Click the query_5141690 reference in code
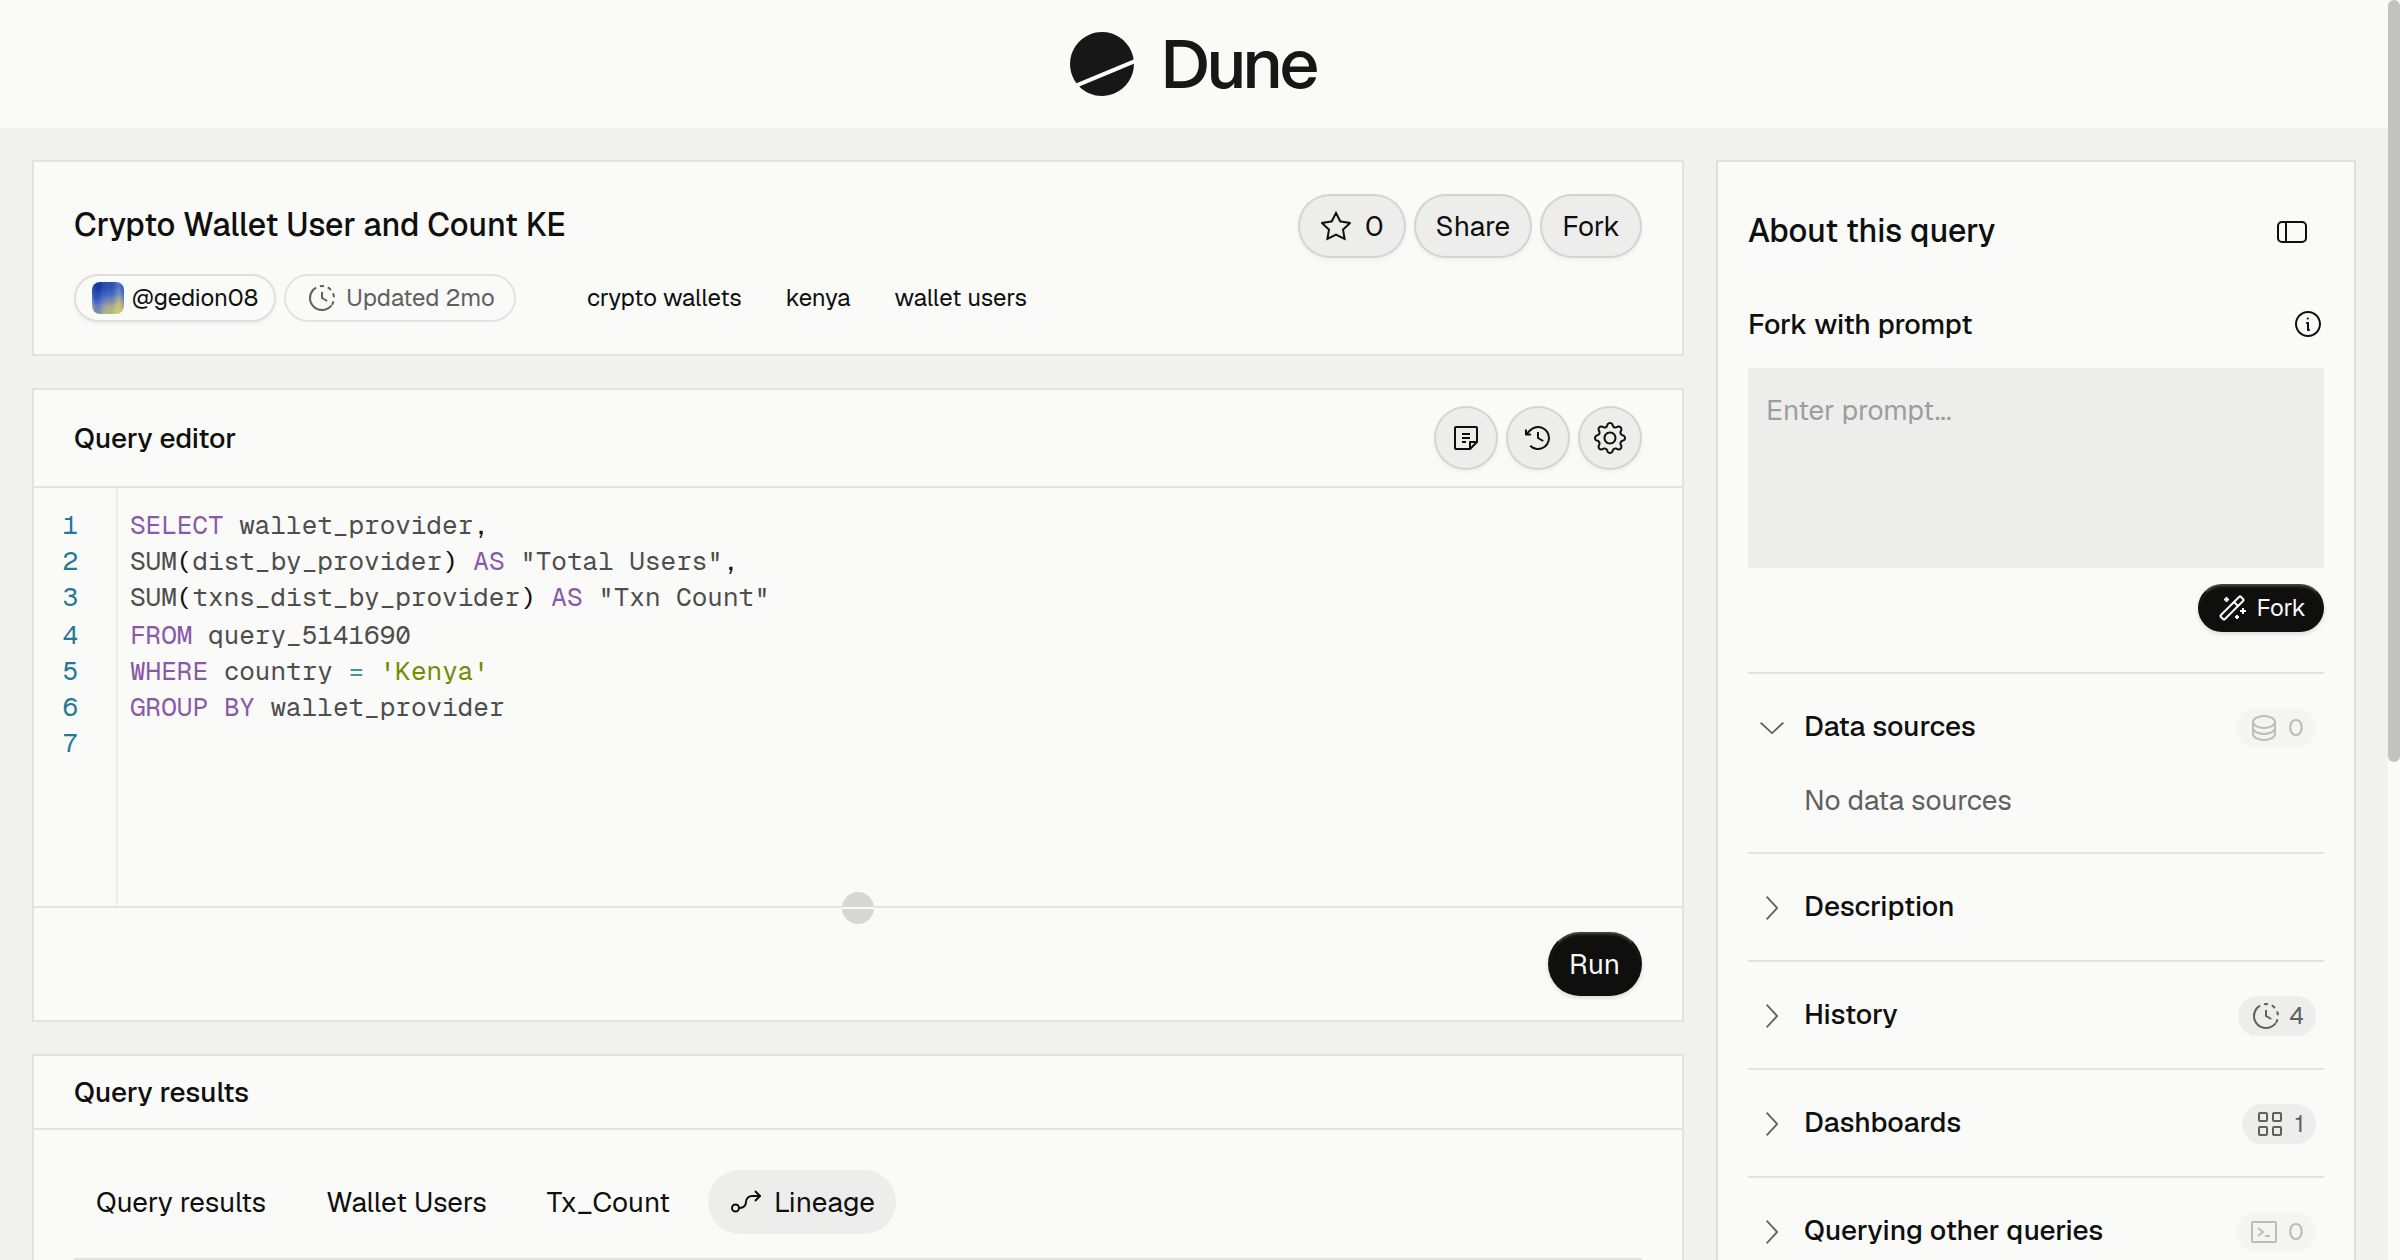2400x1260 pixels. point(309,635)
